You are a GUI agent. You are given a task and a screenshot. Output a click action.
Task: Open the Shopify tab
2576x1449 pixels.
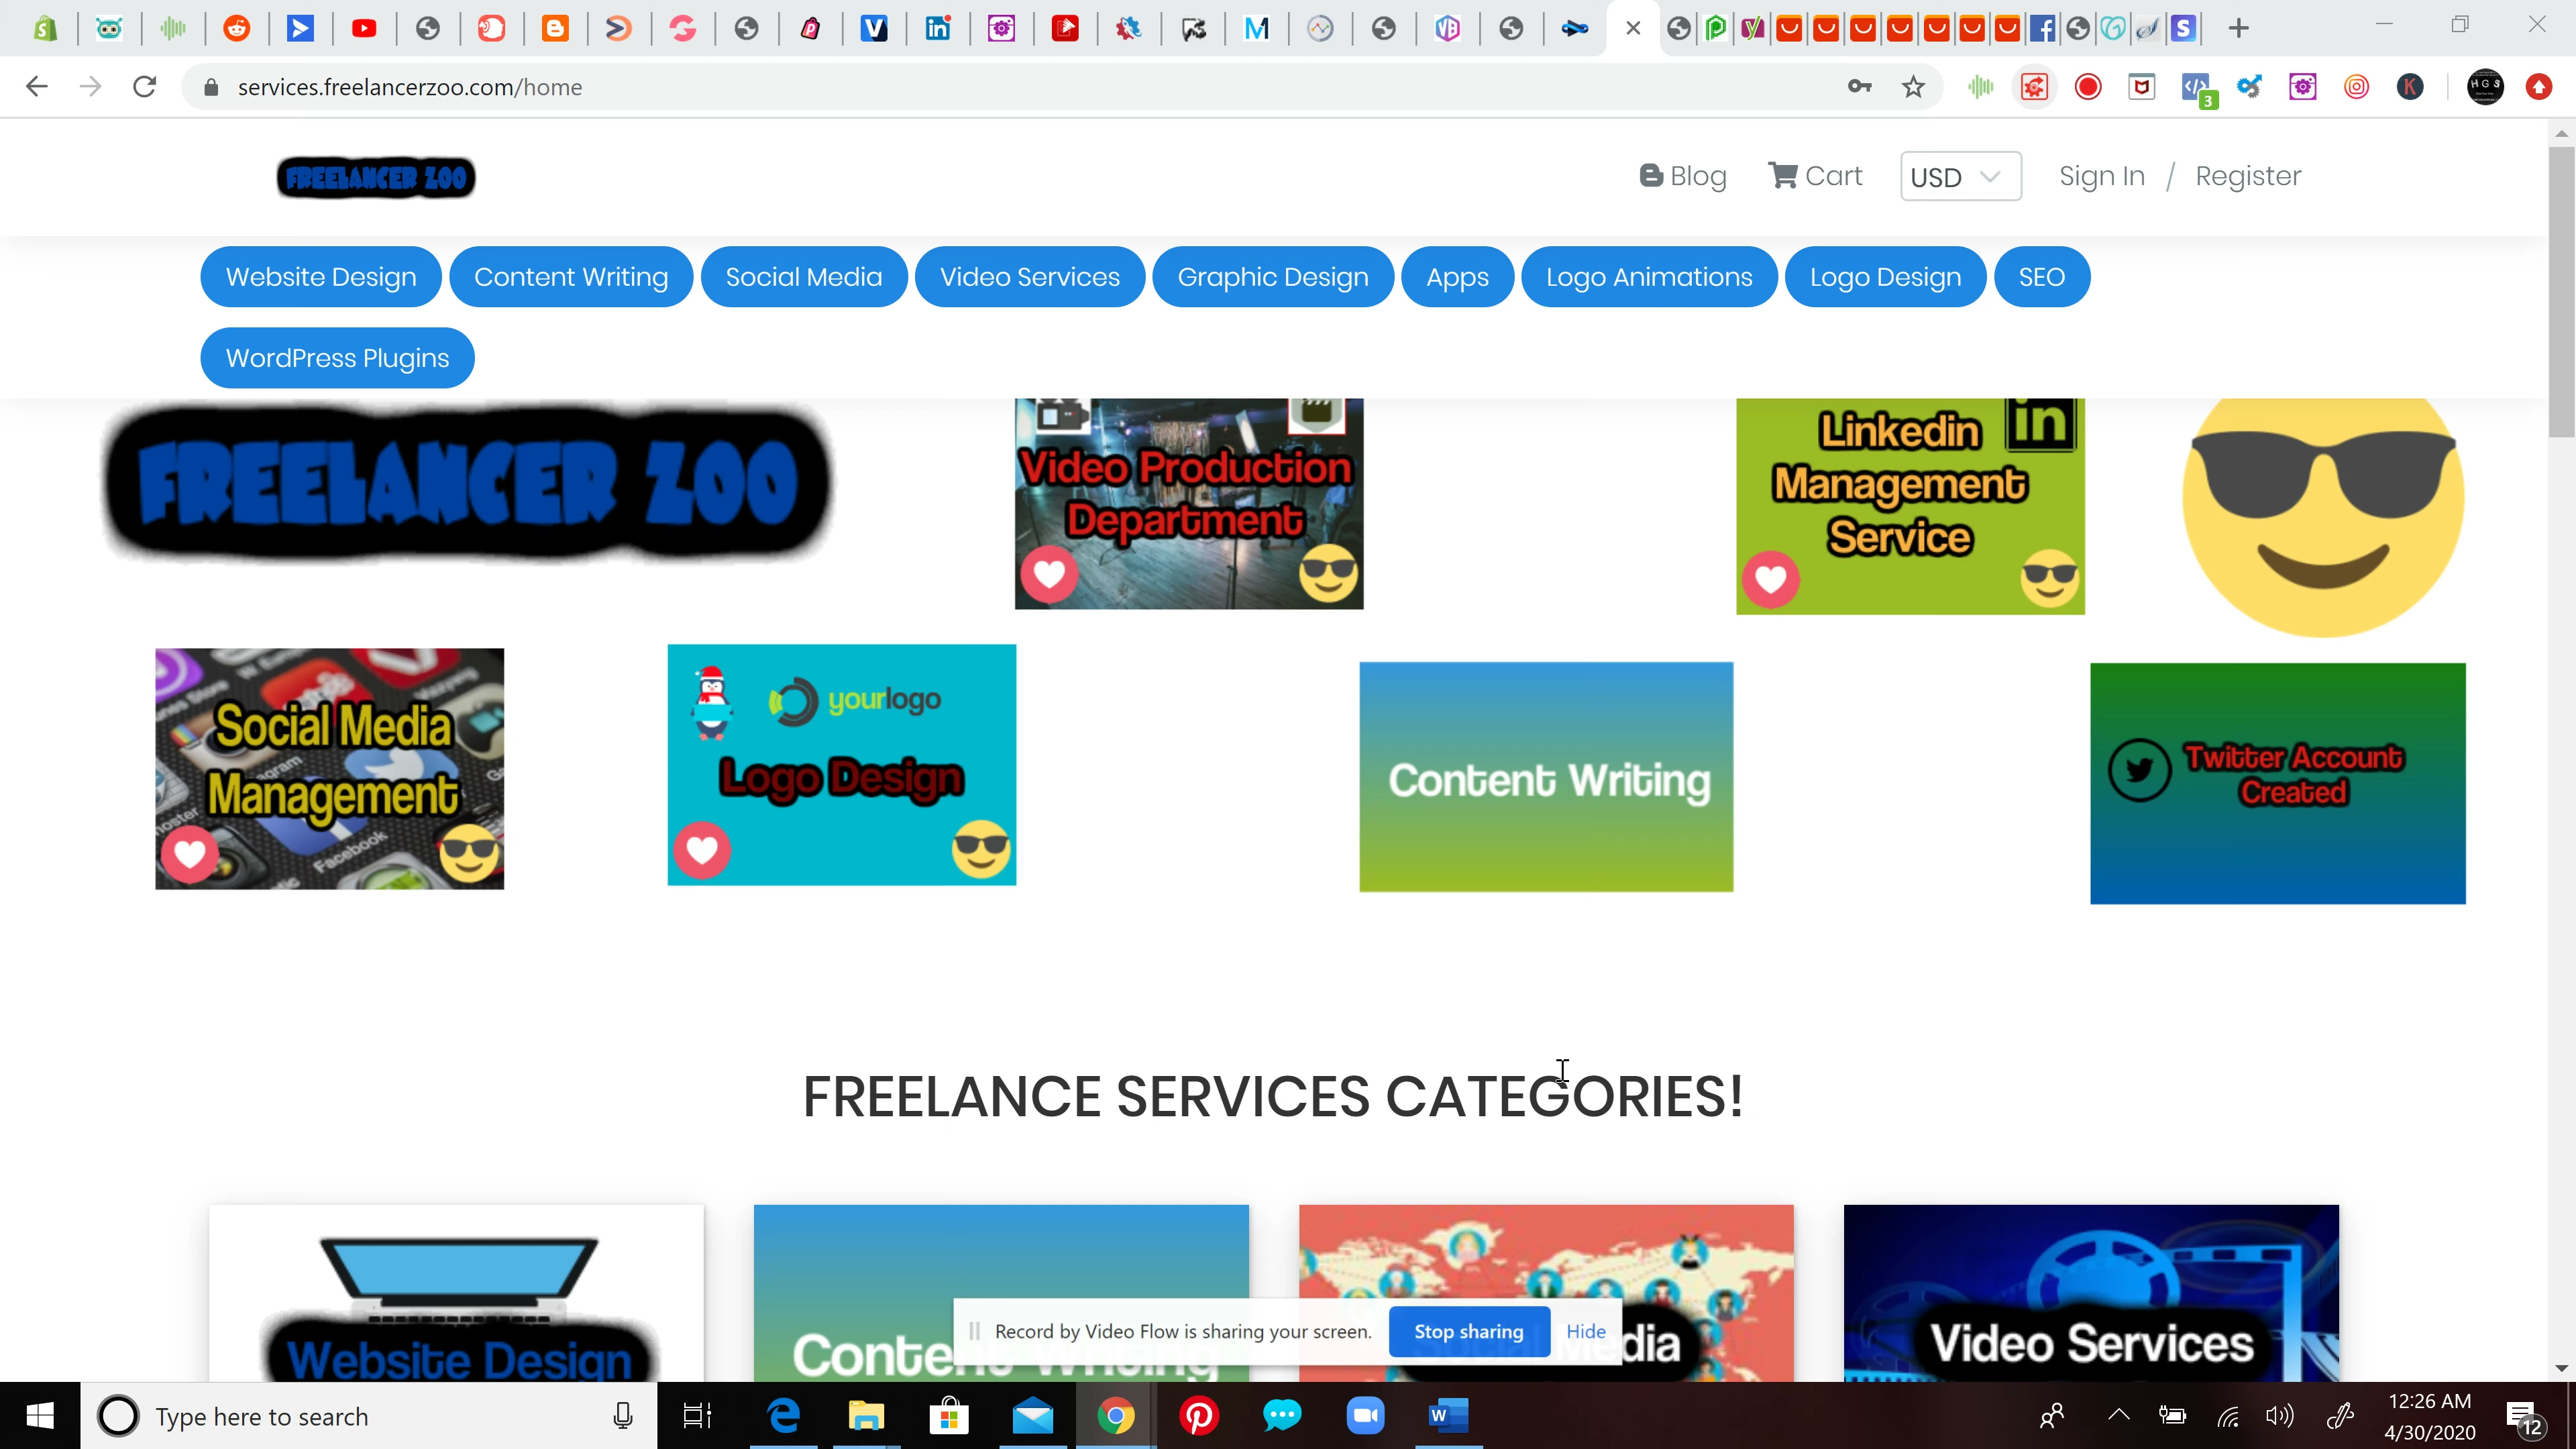[x=45, y=28]
